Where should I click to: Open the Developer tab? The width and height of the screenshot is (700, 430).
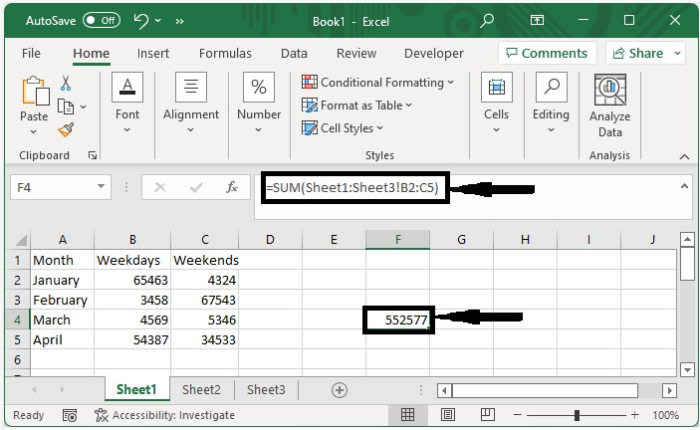click(x=433, y=54)
